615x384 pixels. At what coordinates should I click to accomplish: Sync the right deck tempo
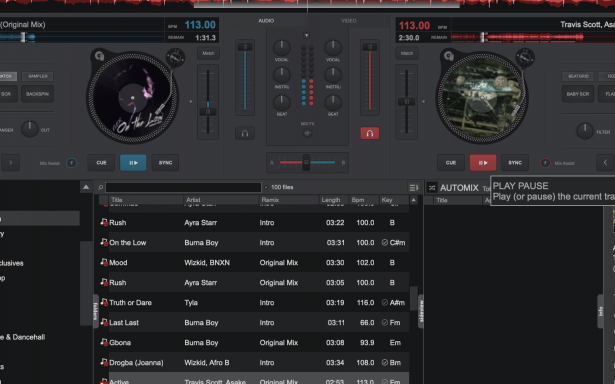515,163
